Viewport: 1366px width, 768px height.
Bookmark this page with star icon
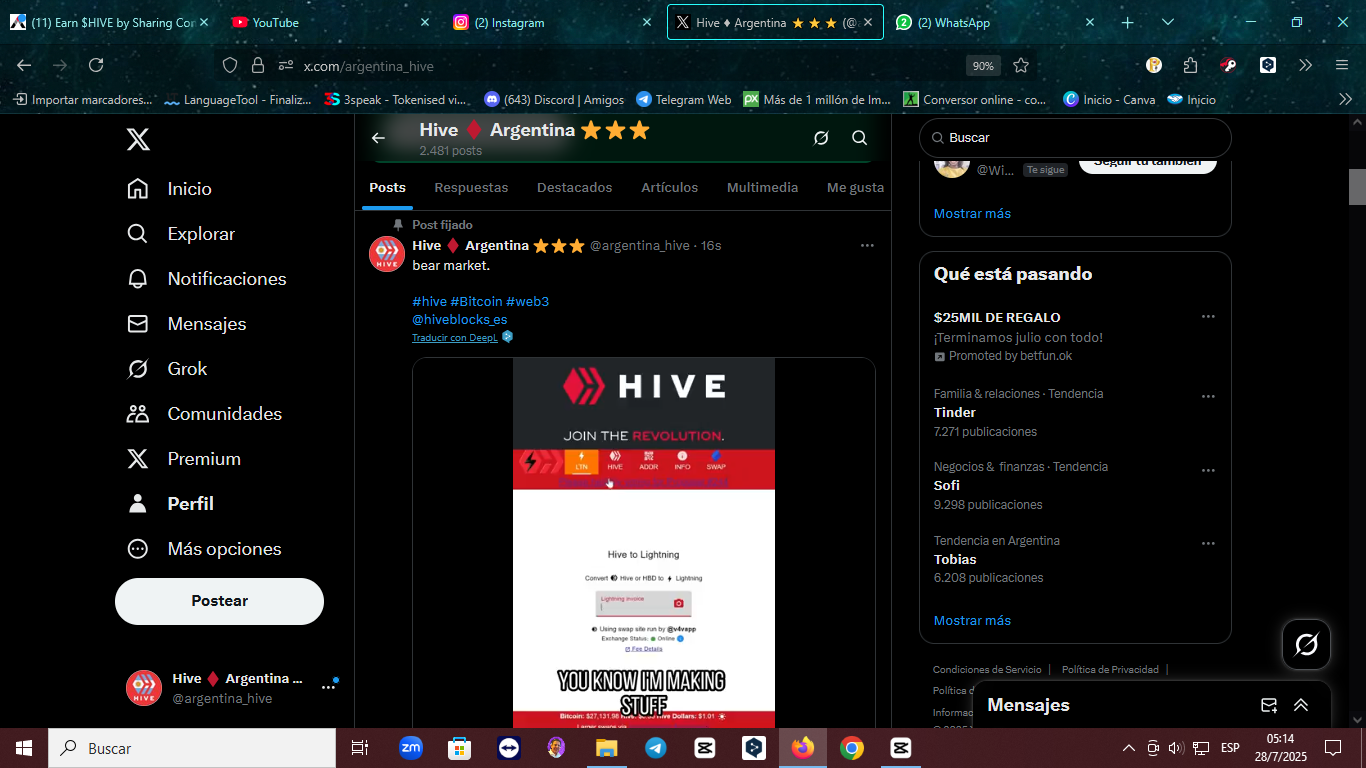pos(1021,65)
